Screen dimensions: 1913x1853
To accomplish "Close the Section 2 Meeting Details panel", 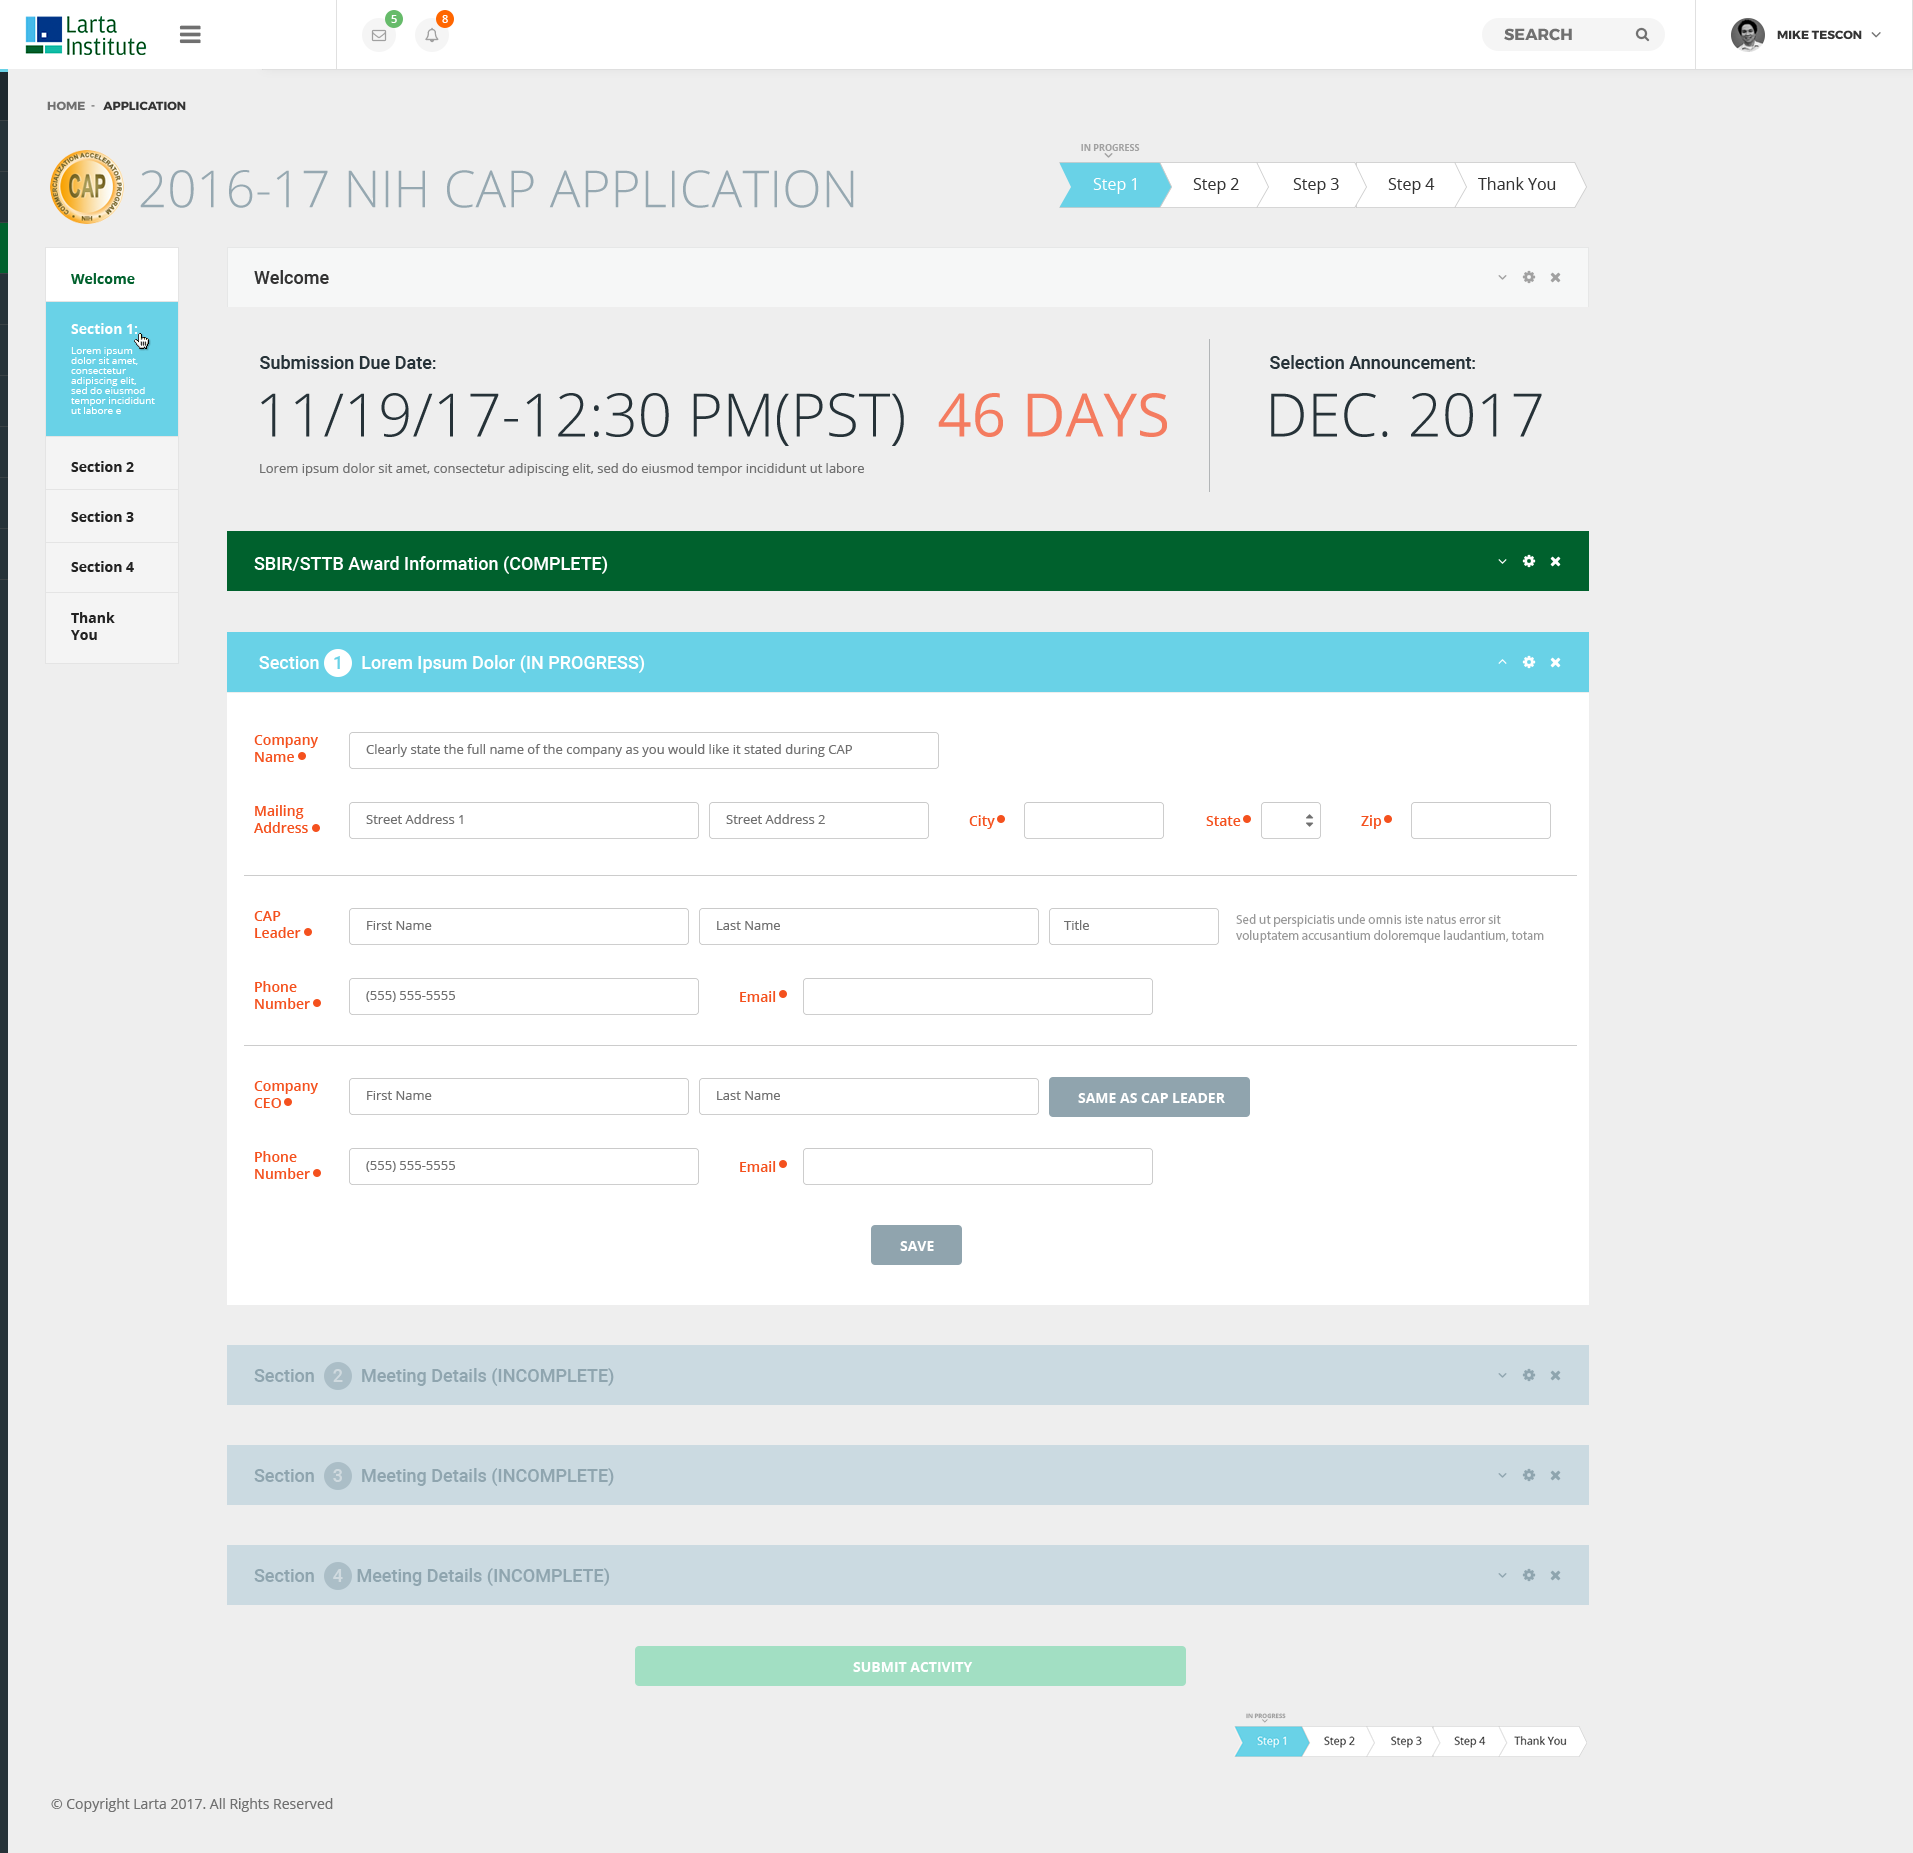I will tap(1555, 1375).
